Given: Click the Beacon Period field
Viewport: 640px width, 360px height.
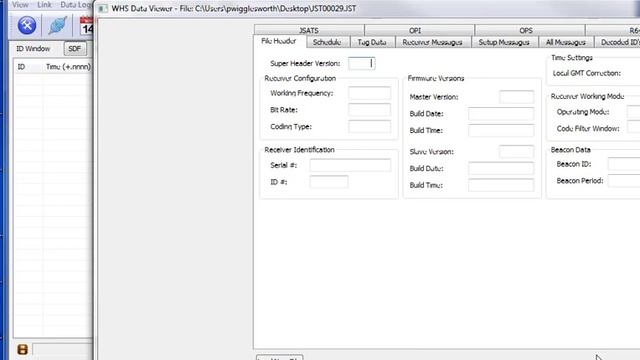Looking at the screenshot, I should click(624, 181).
